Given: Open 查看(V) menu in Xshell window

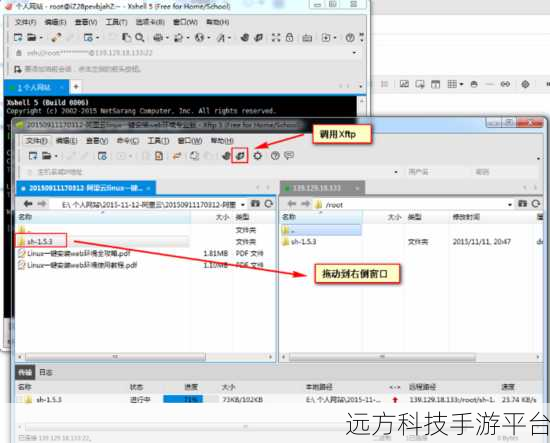Looking at the screenshot, I should coord(86,22).
